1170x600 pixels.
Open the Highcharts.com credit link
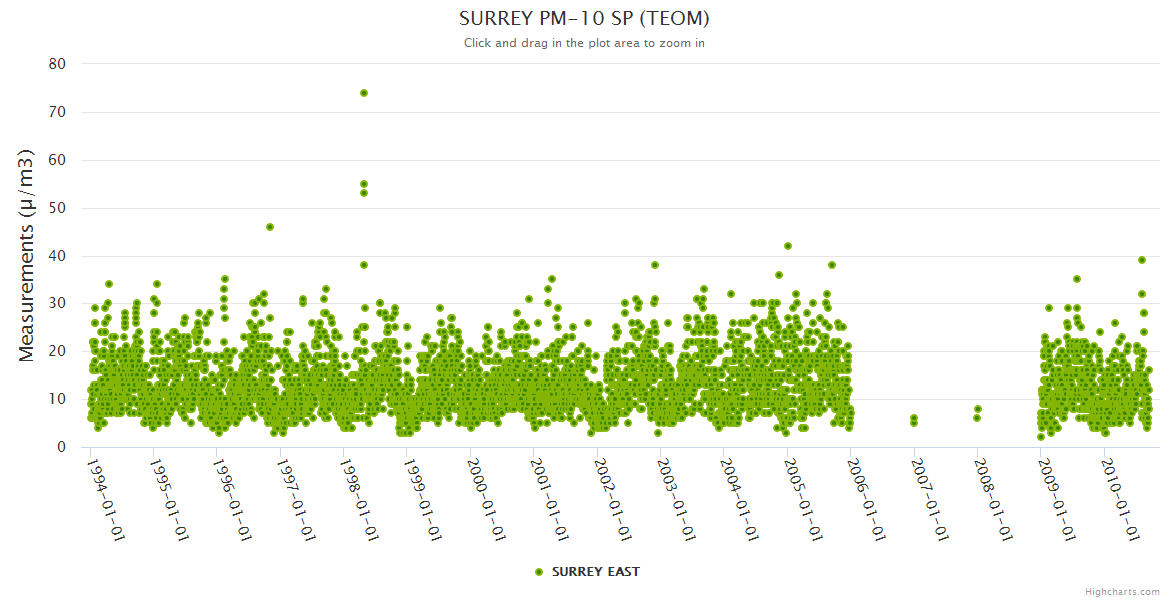(1122, 592)
